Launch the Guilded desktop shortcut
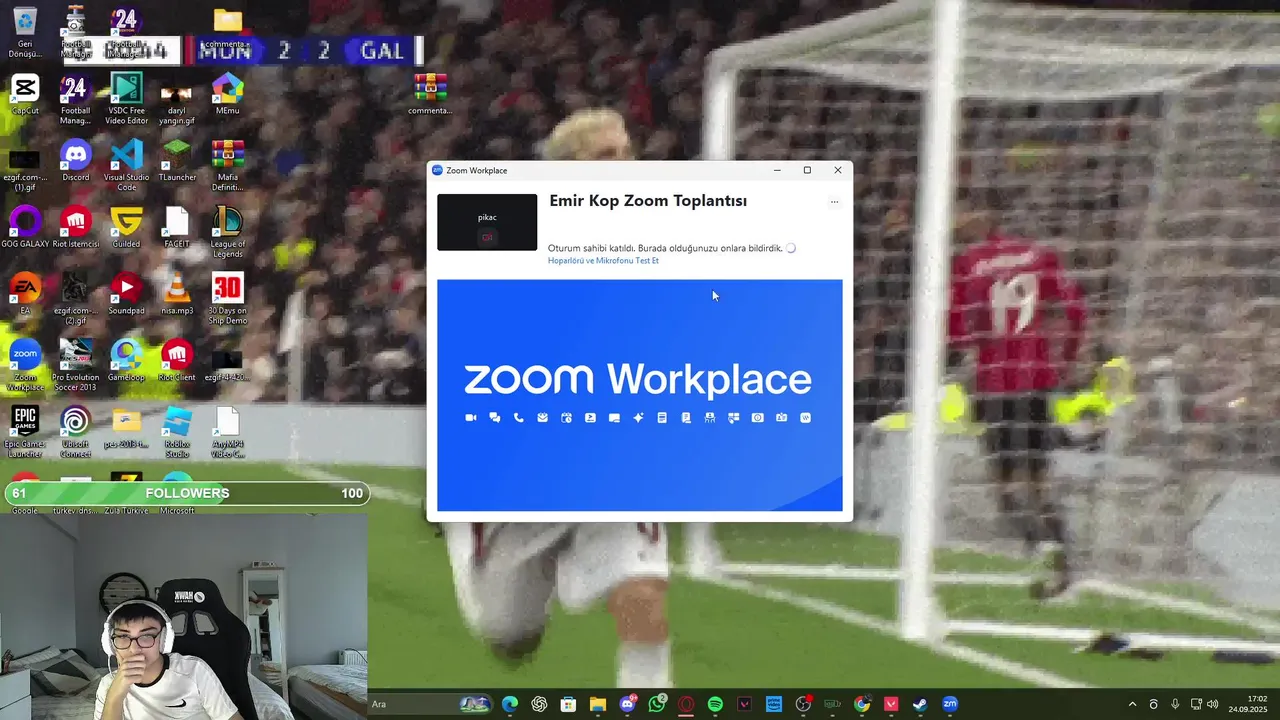Image resolution: width=1280 pixels, height=720 pixels. pyautogui.click(x=126, y=228)
